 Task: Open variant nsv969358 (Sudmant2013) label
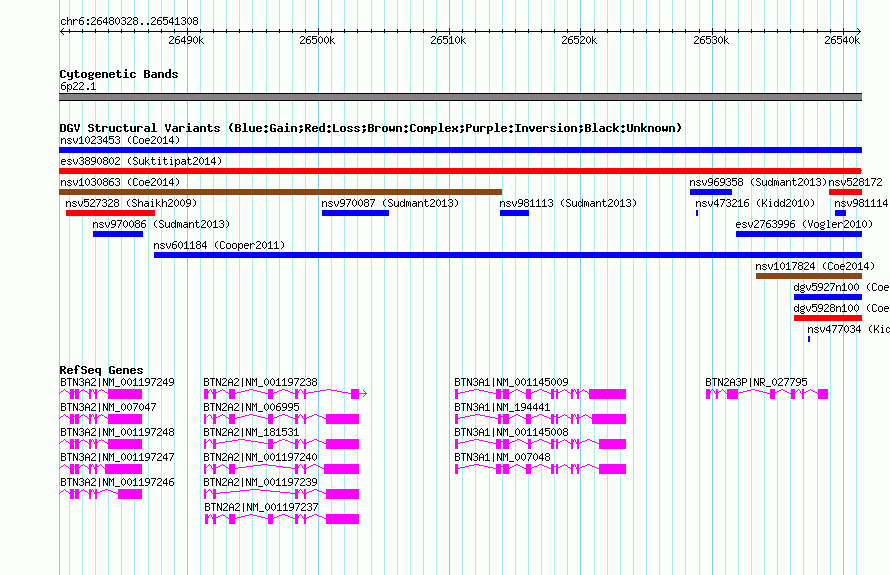[x=758, y=182]
